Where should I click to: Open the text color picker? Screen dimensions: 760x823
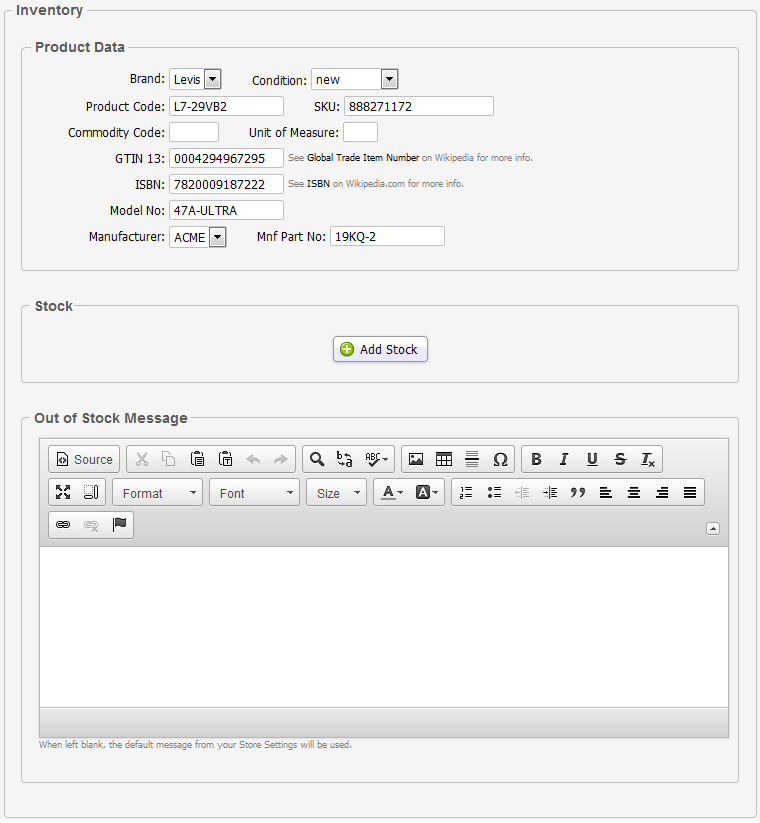389,492
